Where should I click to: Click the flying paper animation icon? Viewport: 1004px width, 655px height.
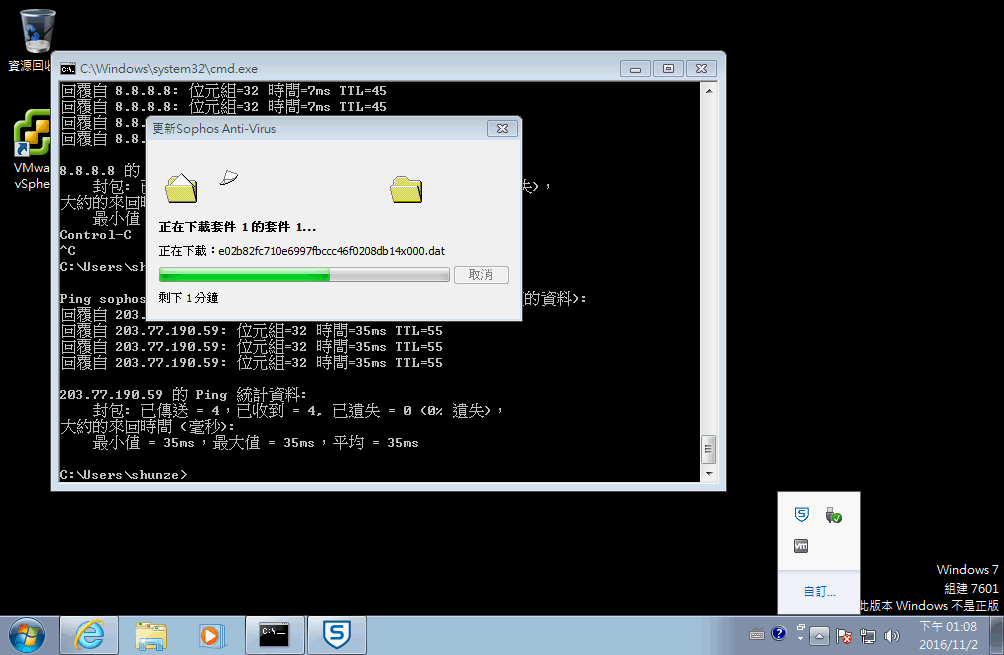tap(229, 177)
